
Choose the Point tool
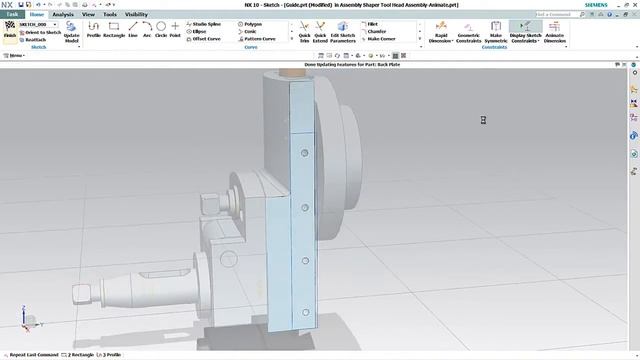pos(175,30)
